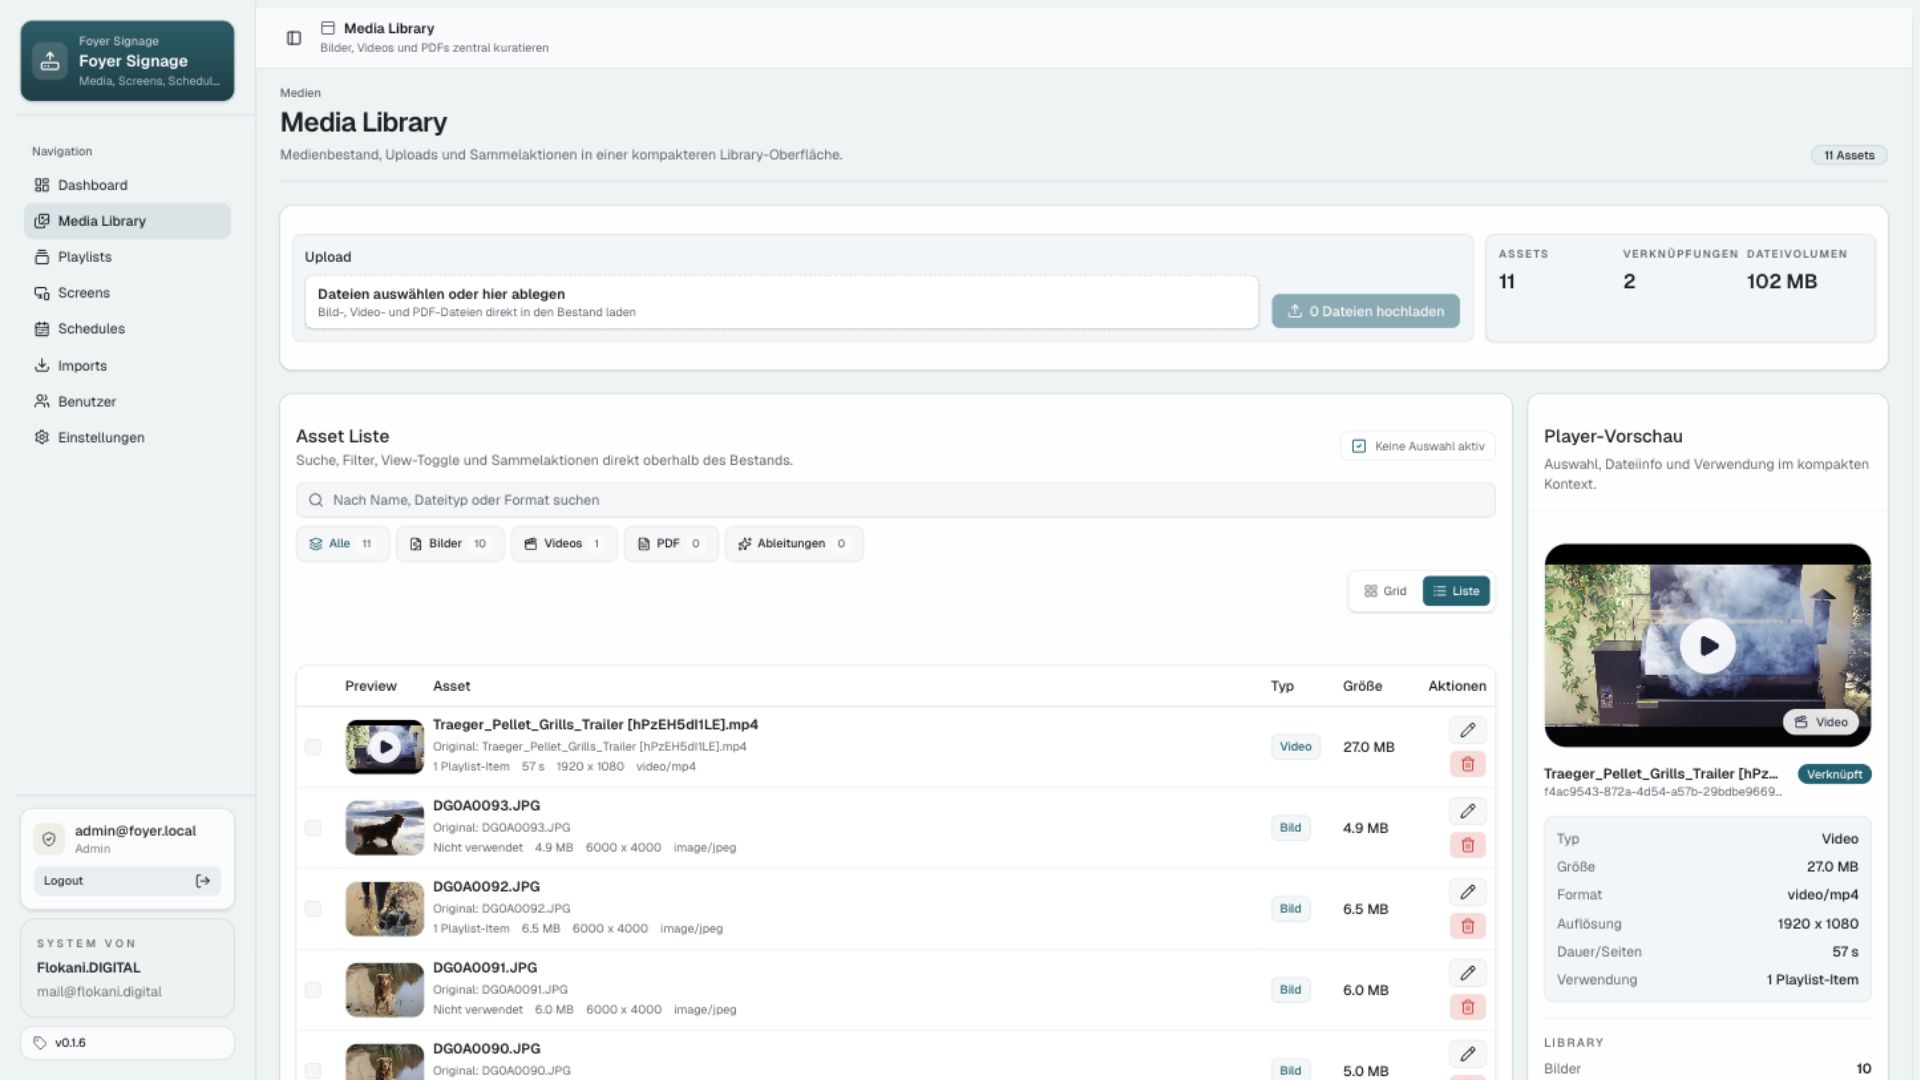The image size is (1920, 1080).
Task: Delete the DG0A0092.JPG asset
Action: tap(1467, 926)
